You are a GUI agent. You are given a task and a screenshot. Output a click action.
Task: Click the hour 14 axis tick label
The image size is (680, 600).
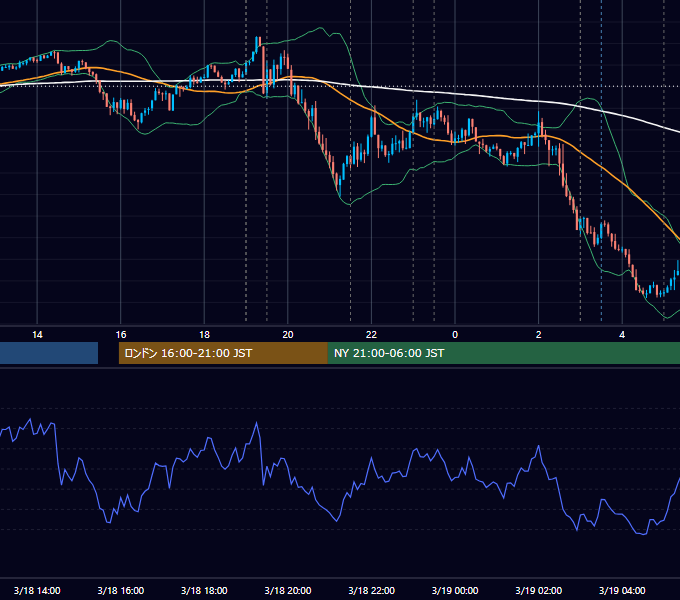(x=37, y=335)
